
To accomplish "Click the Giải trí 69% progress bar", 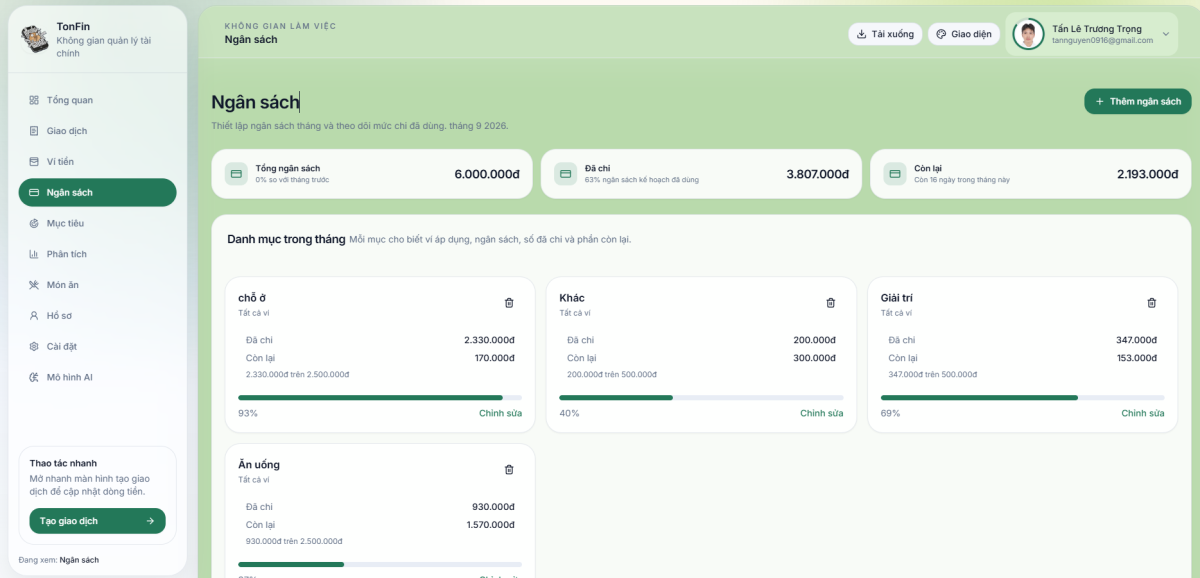I will [1022, 397].
